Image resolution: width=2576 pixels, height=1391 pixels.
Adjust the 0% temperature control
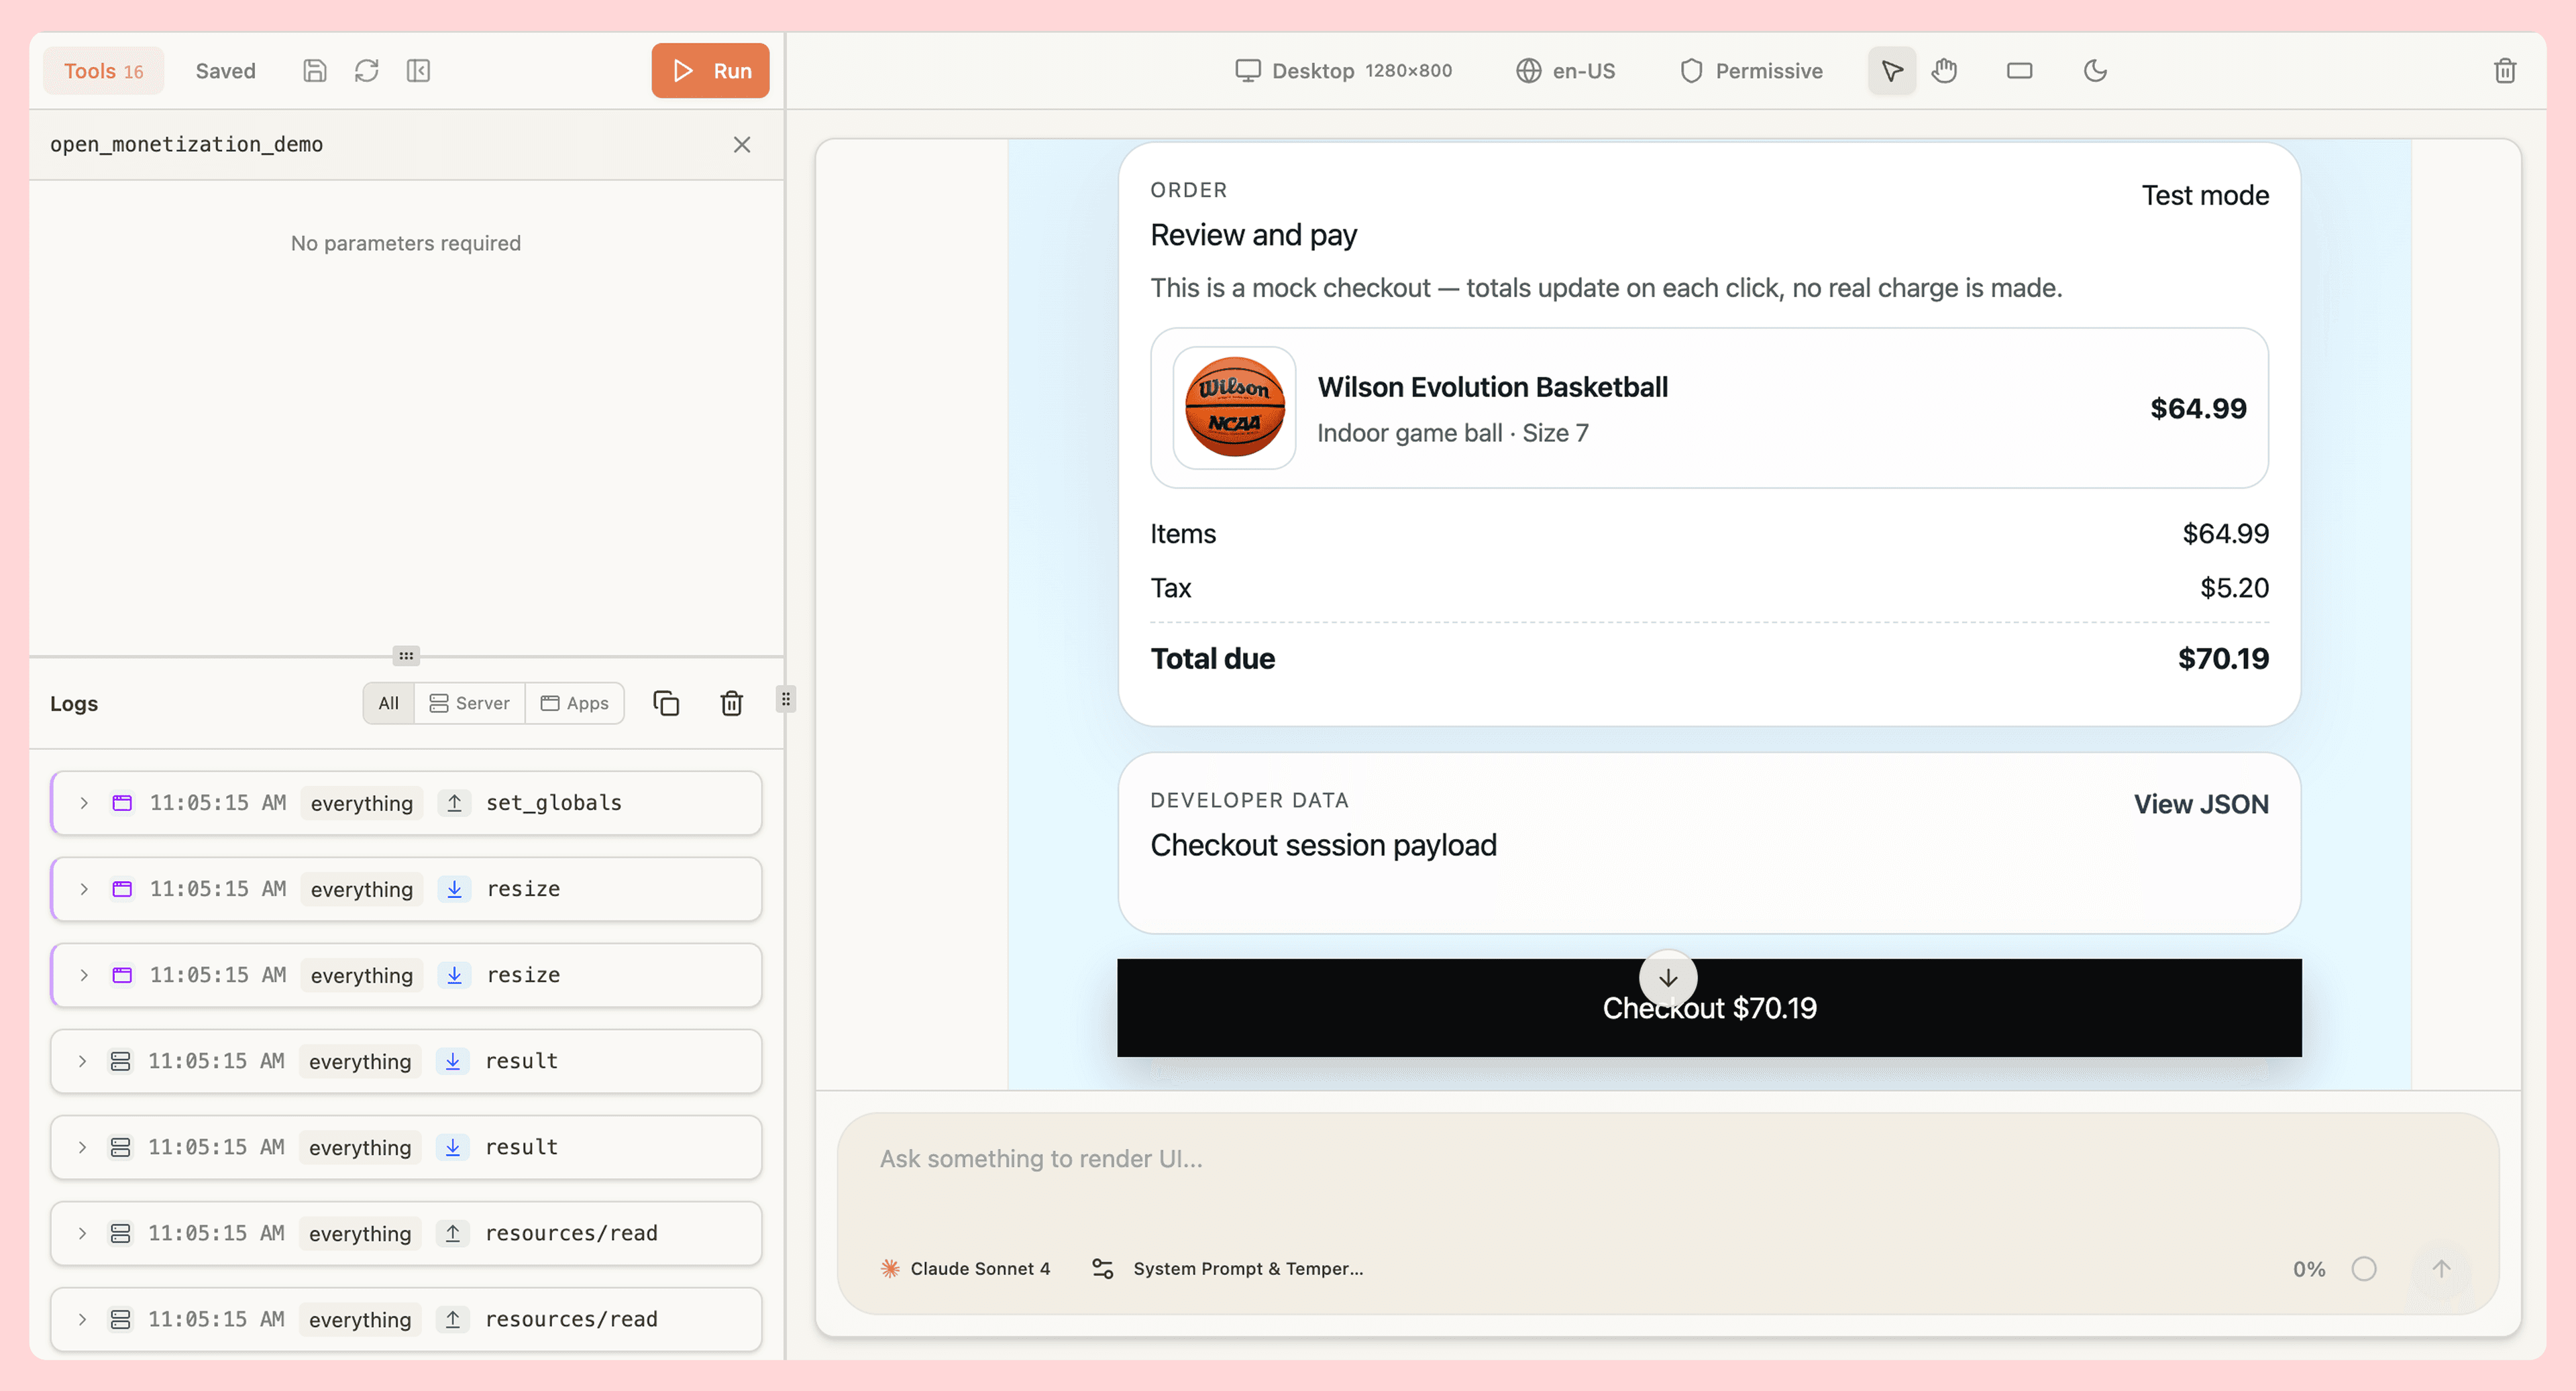(2309, 1268)
